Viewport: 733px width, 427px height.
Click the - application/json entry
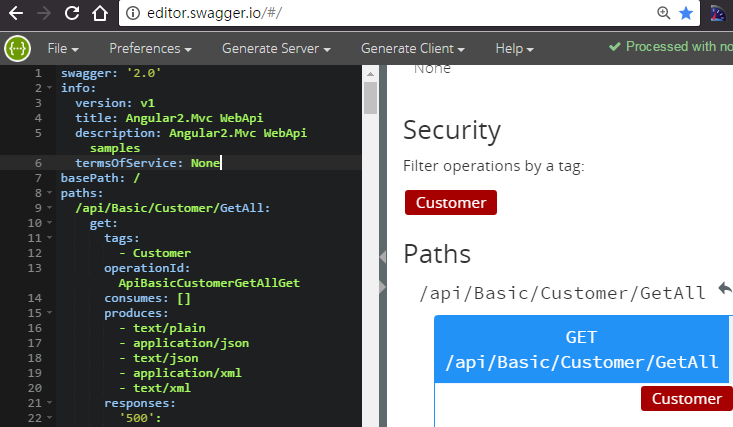(x=184, y=343)
